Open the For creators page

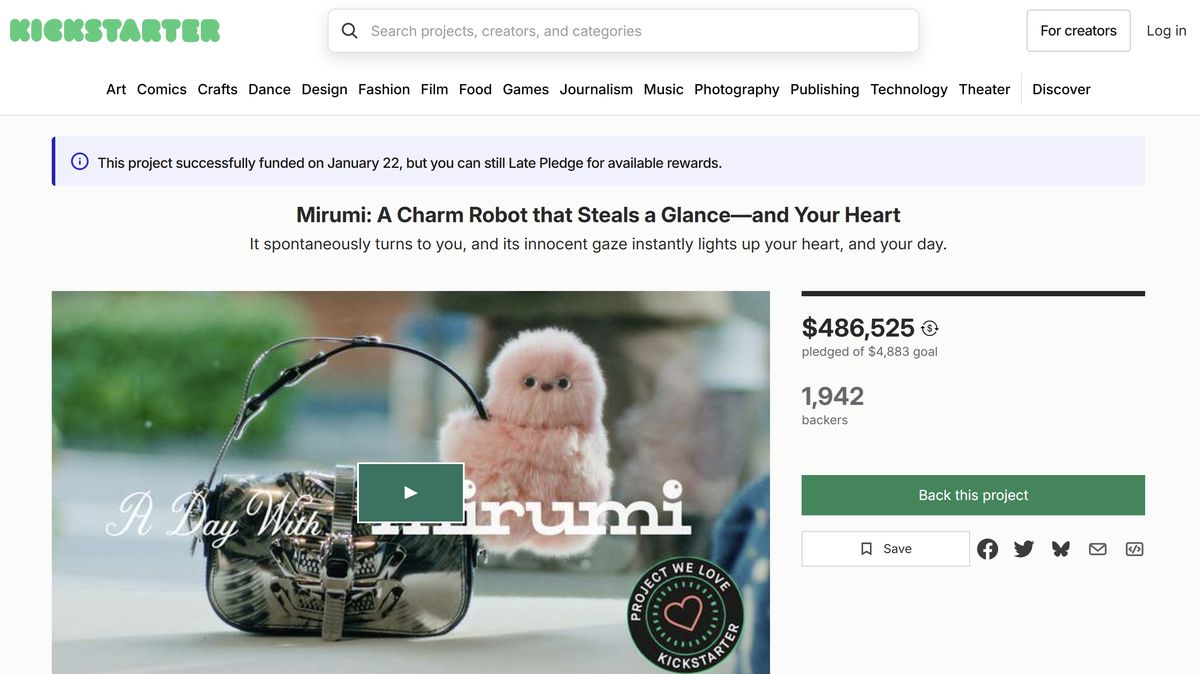(1078, 31)
